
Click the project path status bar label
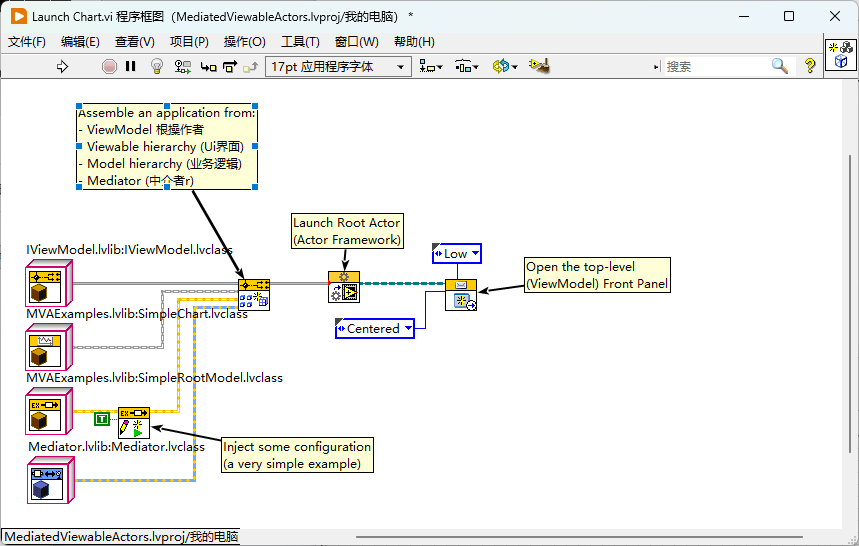[121, 537]
